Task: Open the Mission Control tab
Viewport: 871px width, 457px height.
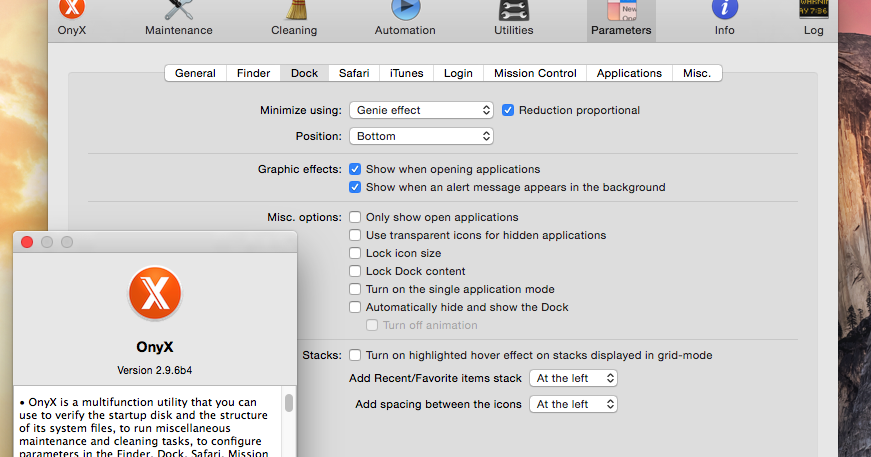Action: click(x=535, y=73)
